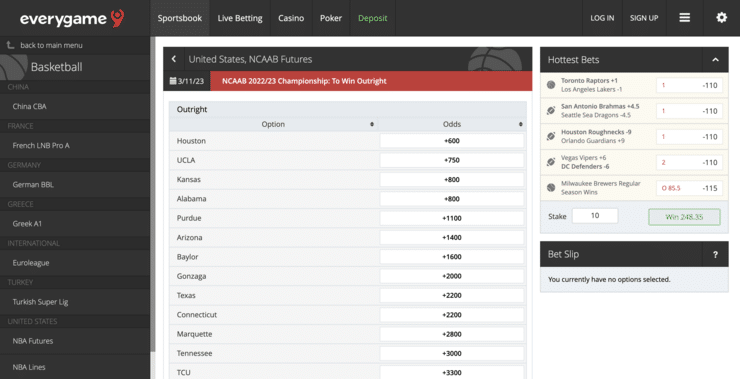The width and height of the screenshot is (740, 379).
Task: Pick DC Defenders -6 at -110
Action: [689, 162]
